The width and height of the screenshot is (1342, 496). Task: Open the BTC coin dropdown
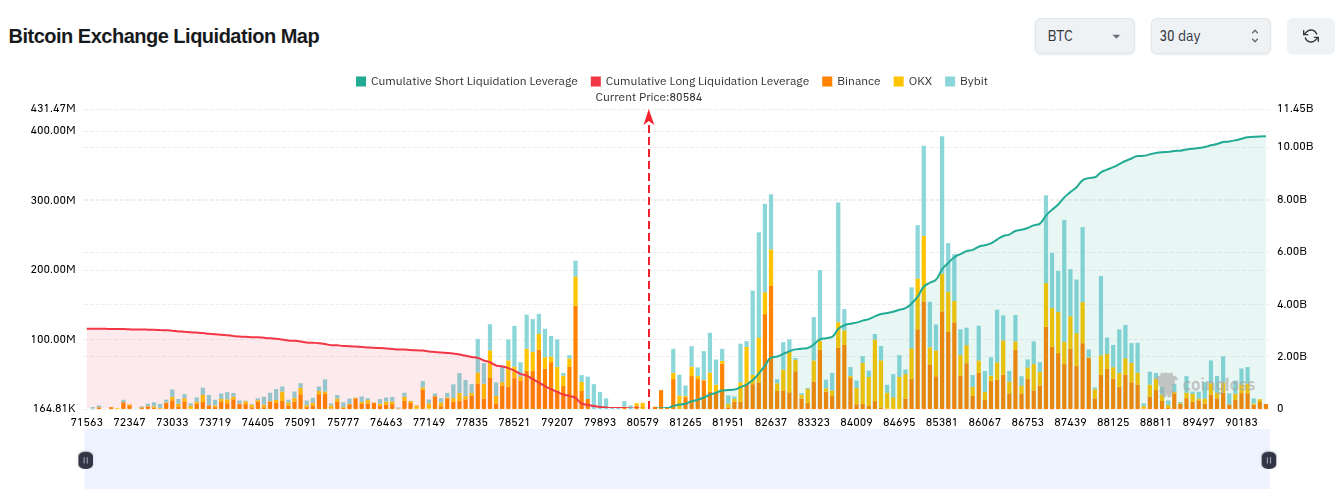(1084, 36)
